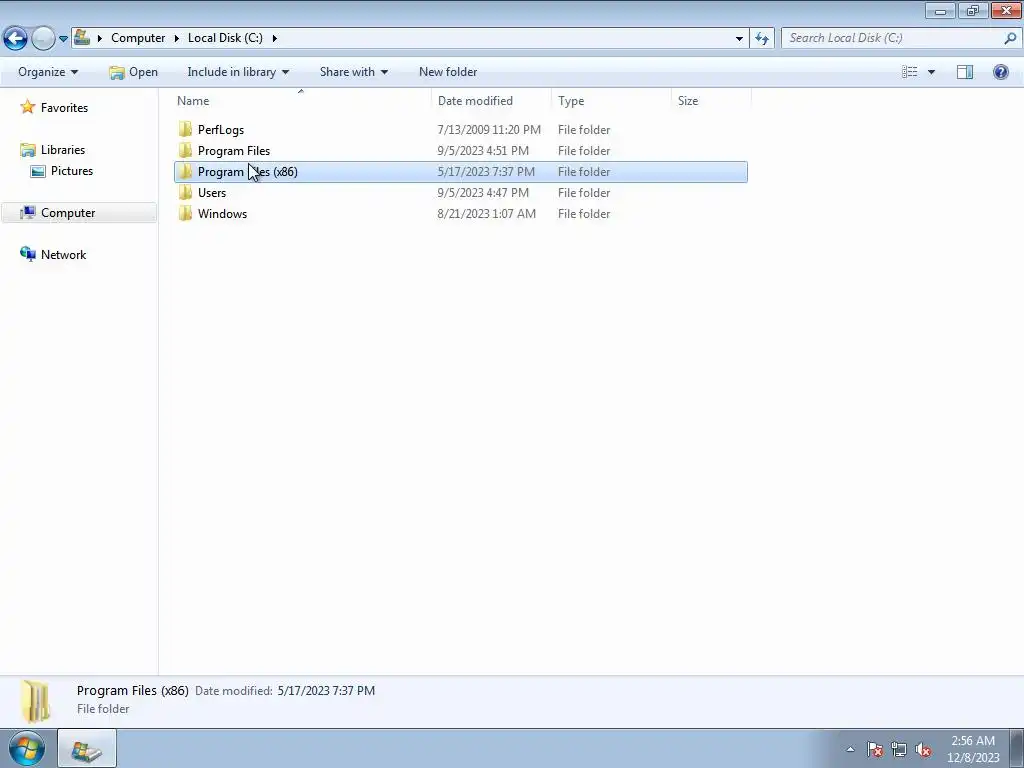This screenshot has width=1024, height=768.
Task: Show the preview pane
Action: coord(965,72)
